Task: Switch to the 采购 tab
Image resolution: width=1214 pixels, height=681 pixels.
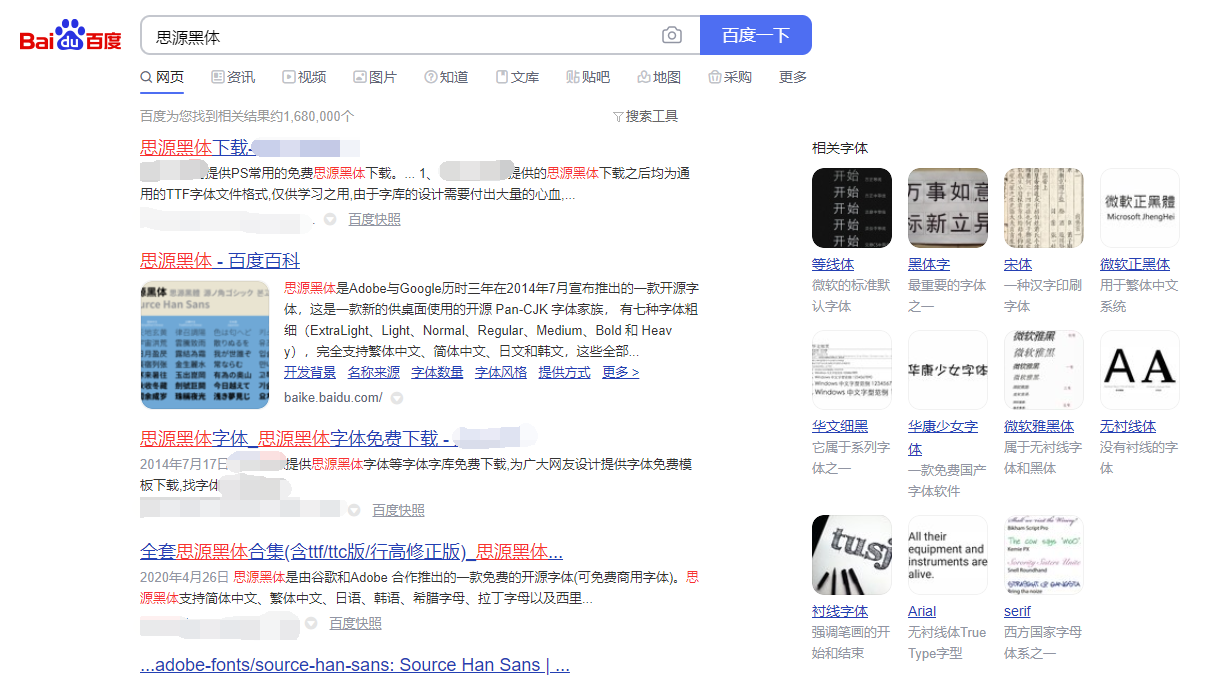Action: (730, 77)
